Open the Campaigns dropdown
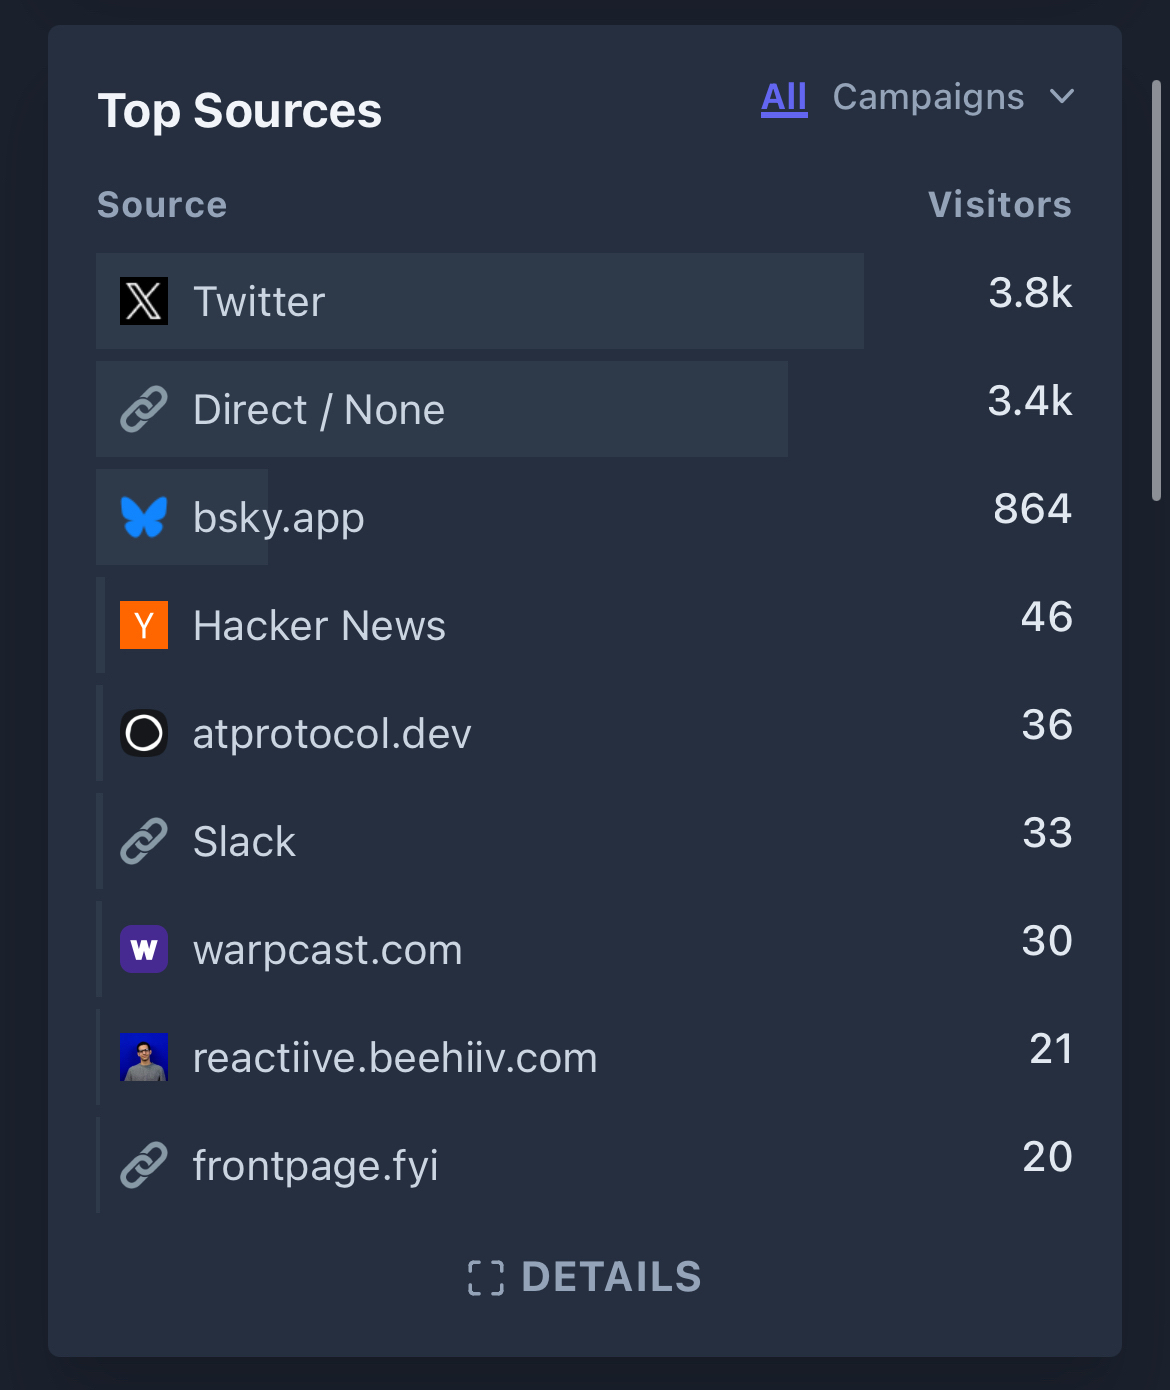The height and width of the screenshot is (1390, 1170). pos(928,97)
